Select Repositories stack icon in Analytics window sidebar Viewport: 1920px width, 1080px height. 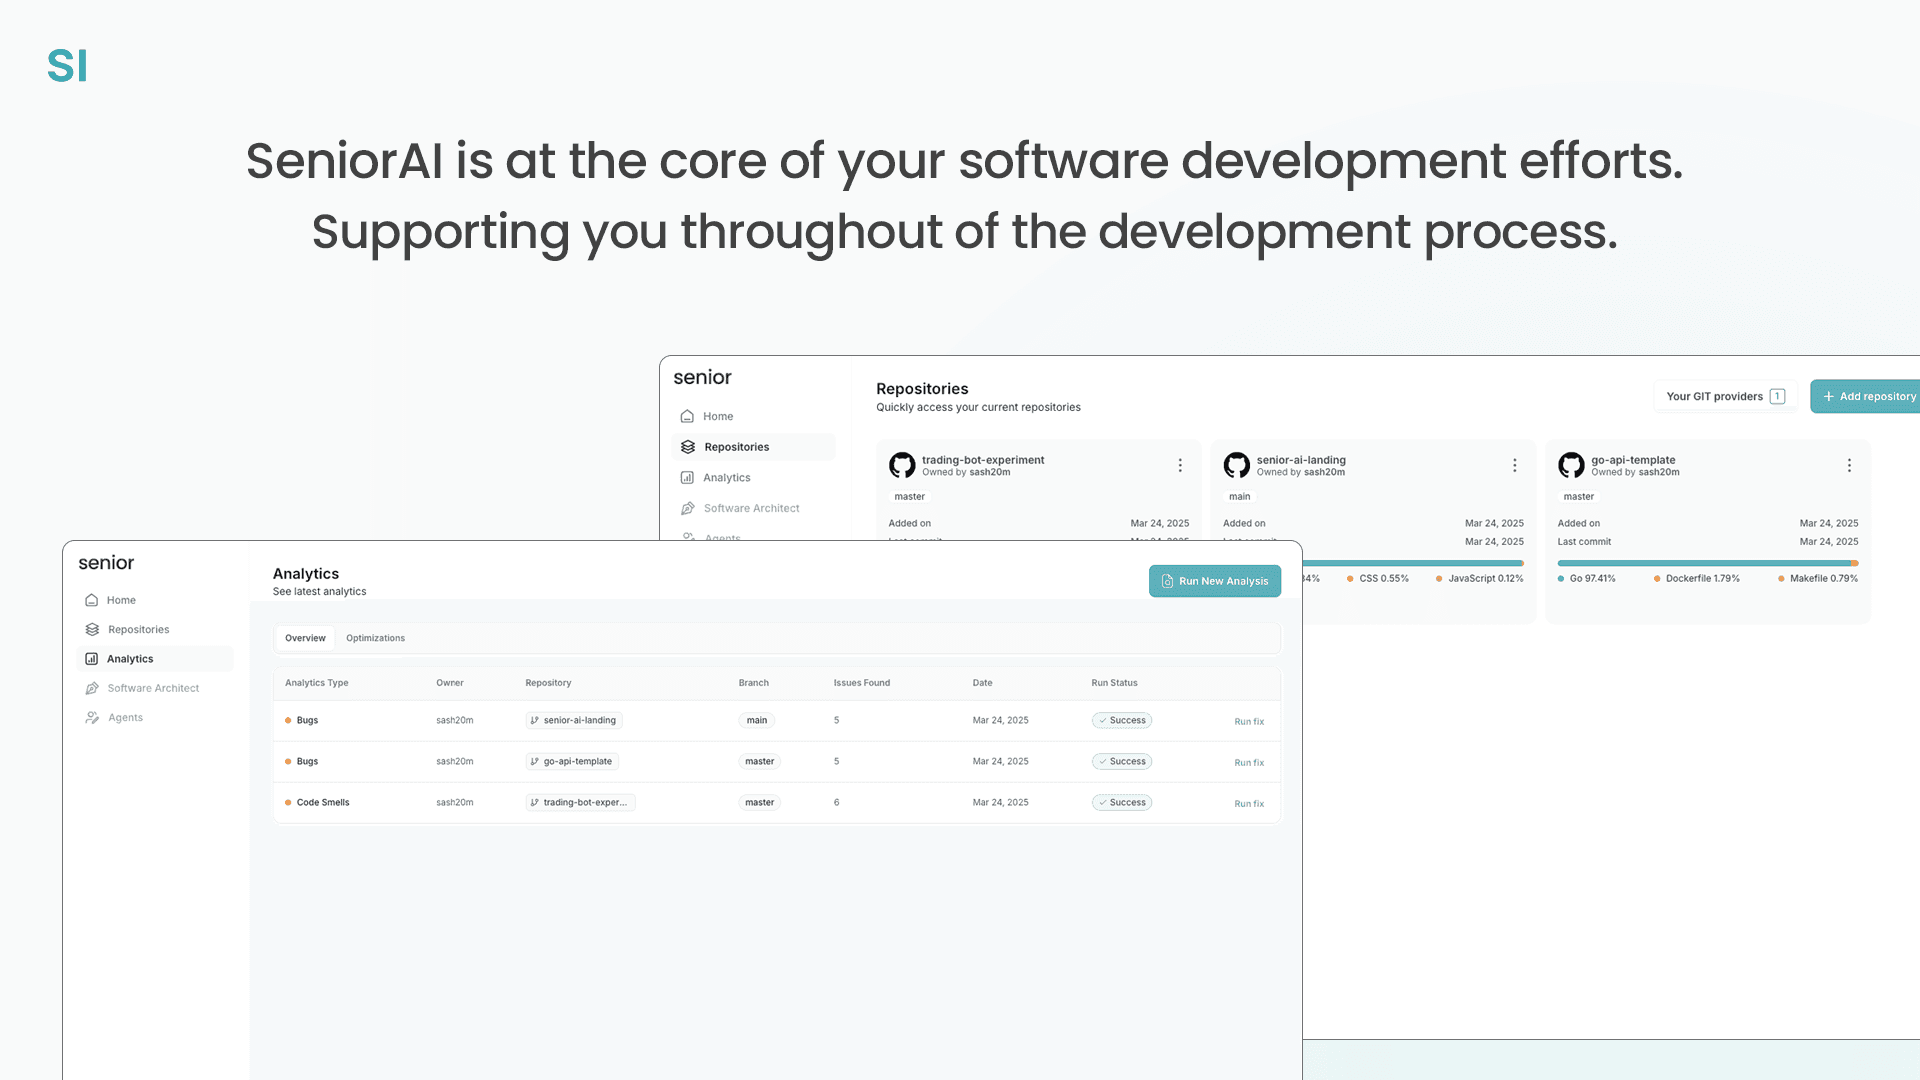92,629
